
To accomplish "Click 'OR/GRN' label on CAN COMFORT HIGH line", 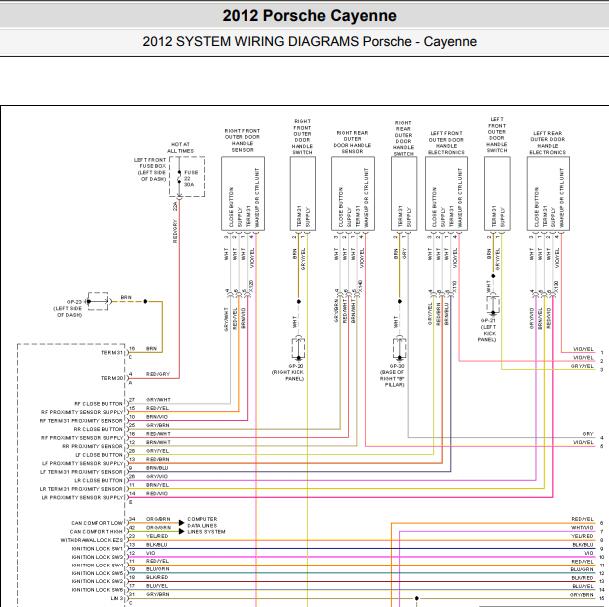I will pyautogui.click(x=158, y=527).
